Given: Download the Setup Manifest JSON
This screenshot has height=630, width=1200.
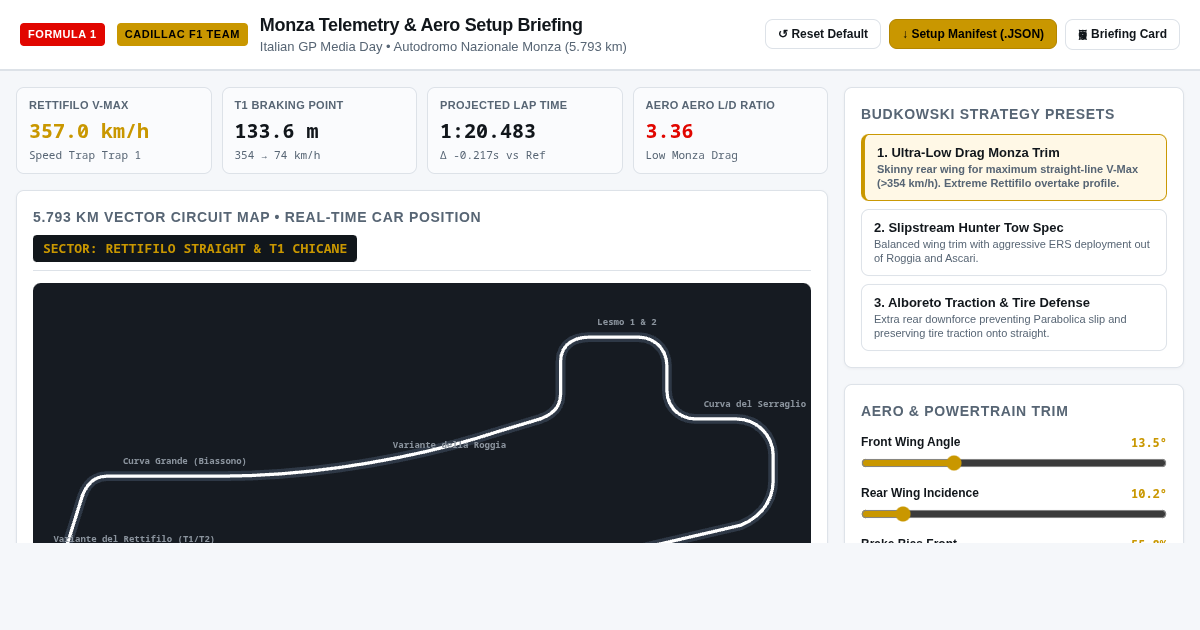Looking at the screenshot, I should [x=973, y=34].
